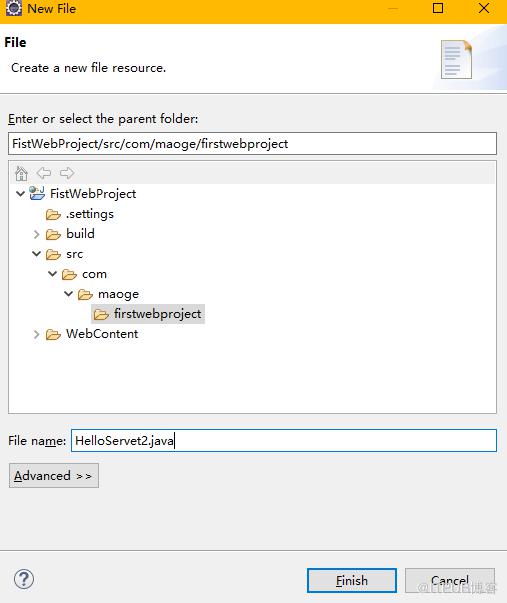Click the WebContent folder icon
The width and height of the screenshot is (507, 603).
coord(53,335)
